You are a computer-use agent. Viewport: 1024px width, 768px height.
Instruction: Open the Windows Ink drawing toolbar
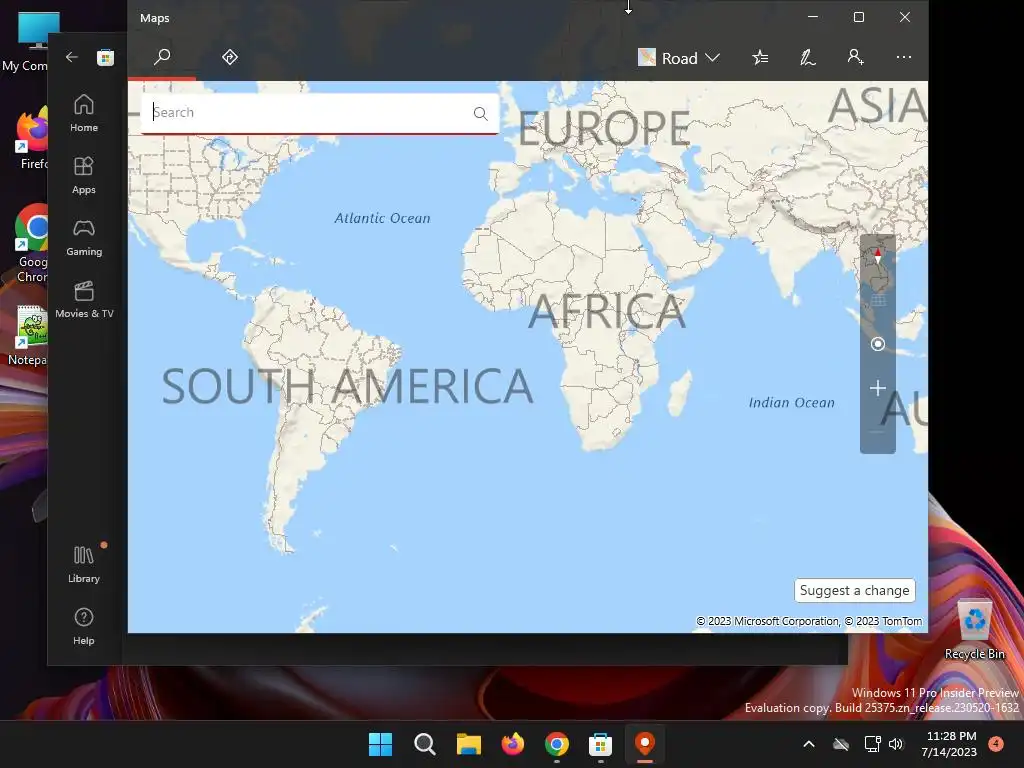808,58
